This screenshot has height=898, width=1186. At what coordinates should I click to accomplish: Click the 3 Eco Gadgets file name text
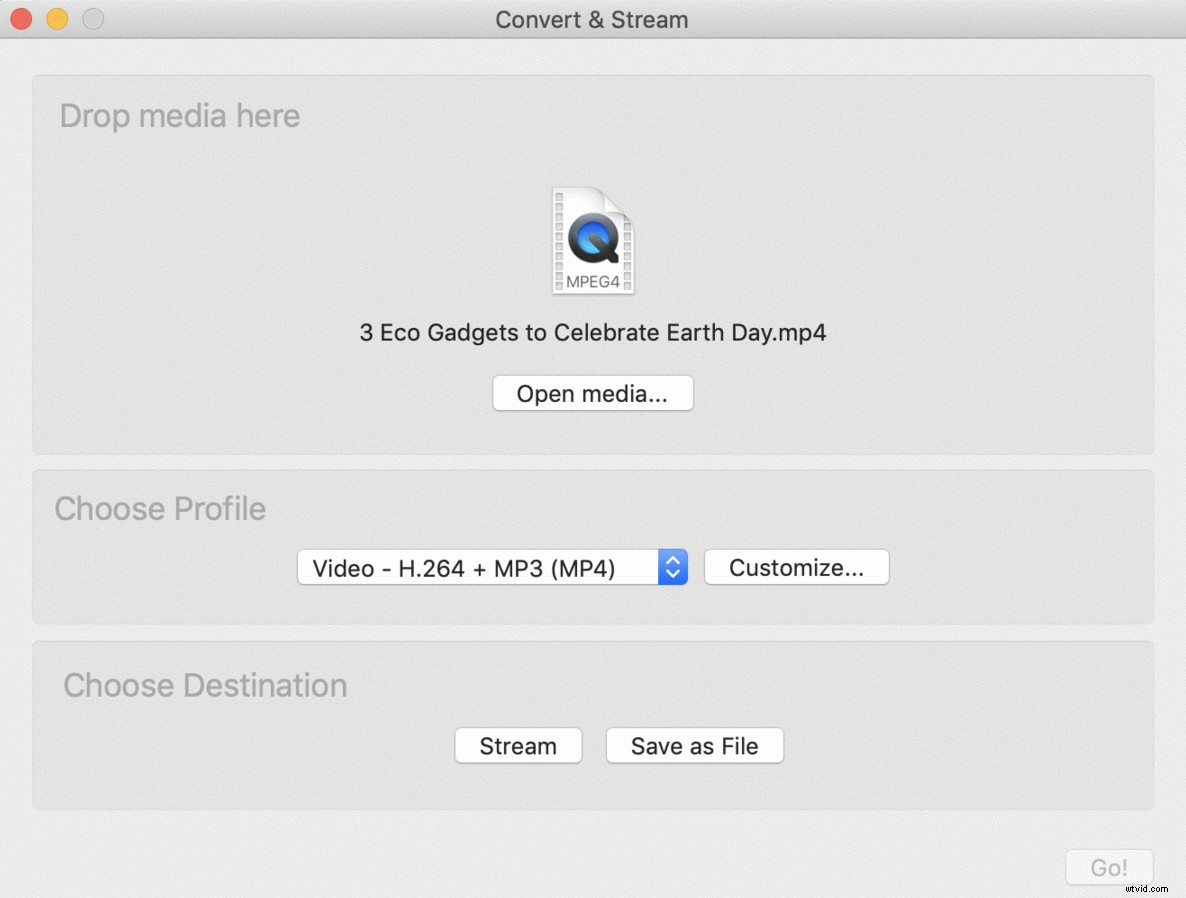pyautogui.click(x=592, y=332)
